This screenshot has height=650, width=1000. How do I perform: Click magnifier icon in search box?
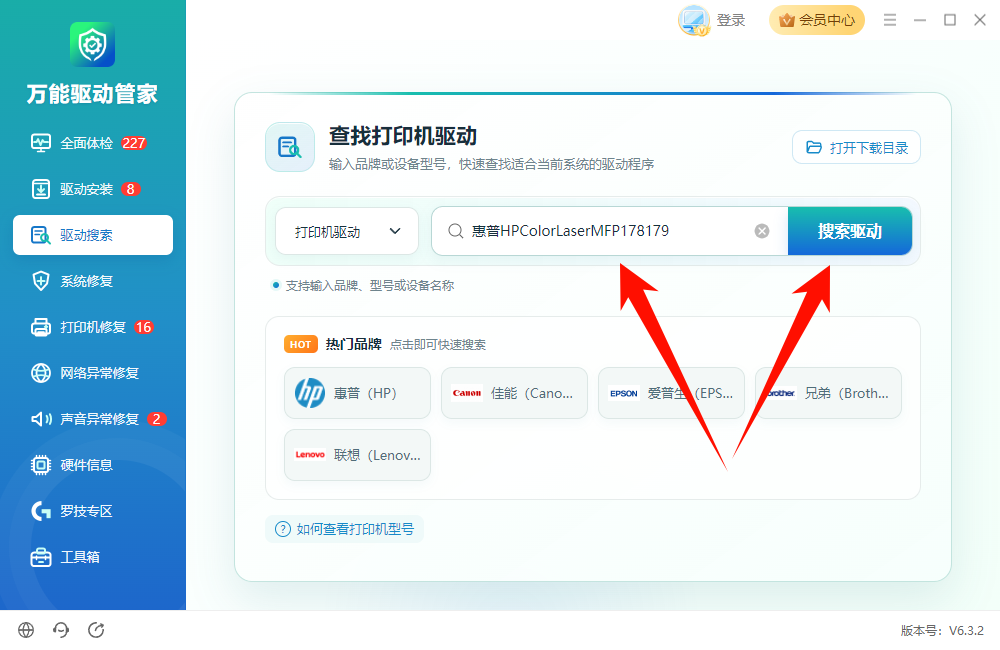(455, 231)
